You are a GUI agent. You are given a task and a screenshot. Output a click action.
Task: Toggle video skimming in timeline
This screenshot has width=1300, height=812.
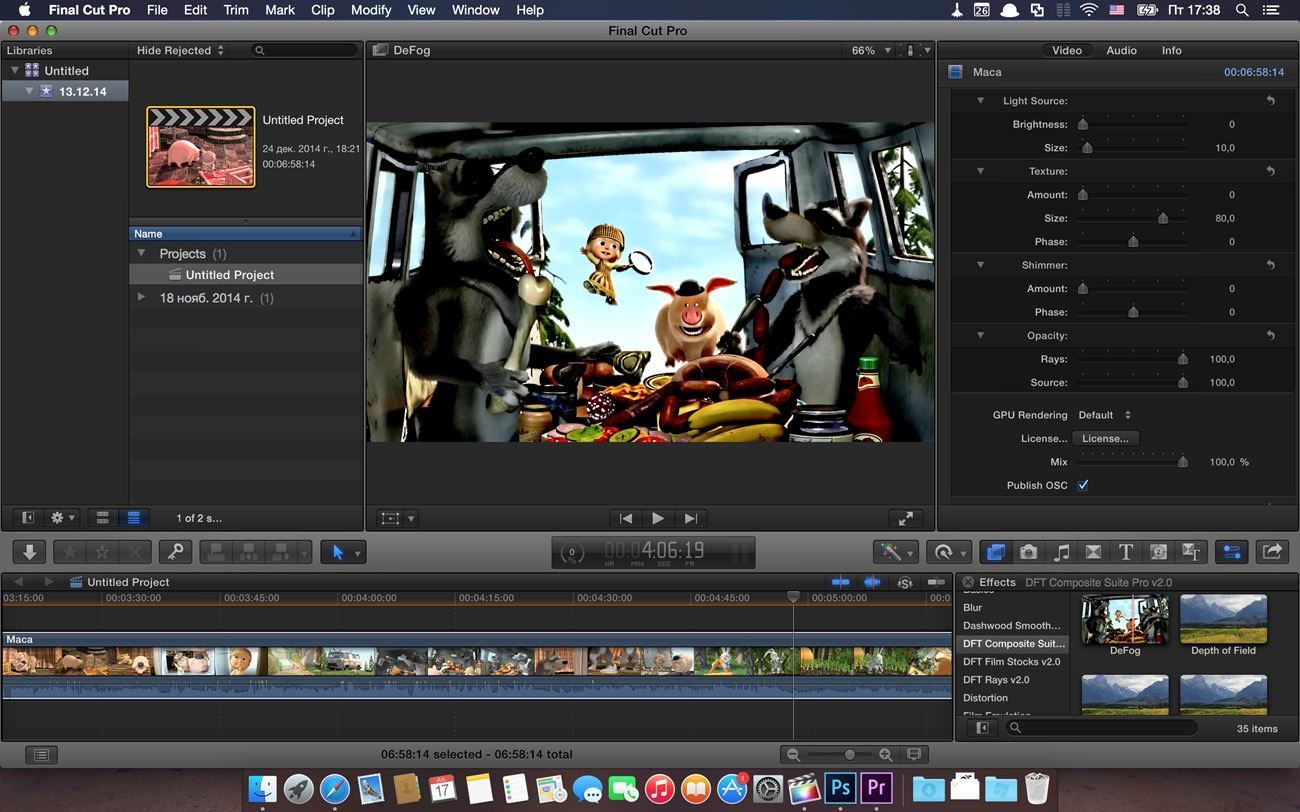(840, 582)
